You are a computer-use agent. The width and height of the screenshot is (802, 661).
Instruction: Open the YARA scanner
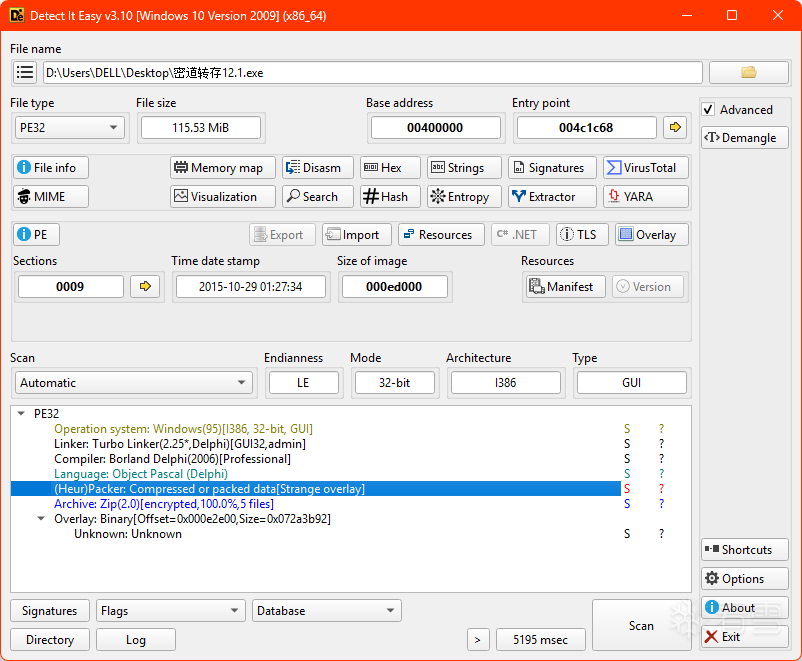[x=646, y=196]
